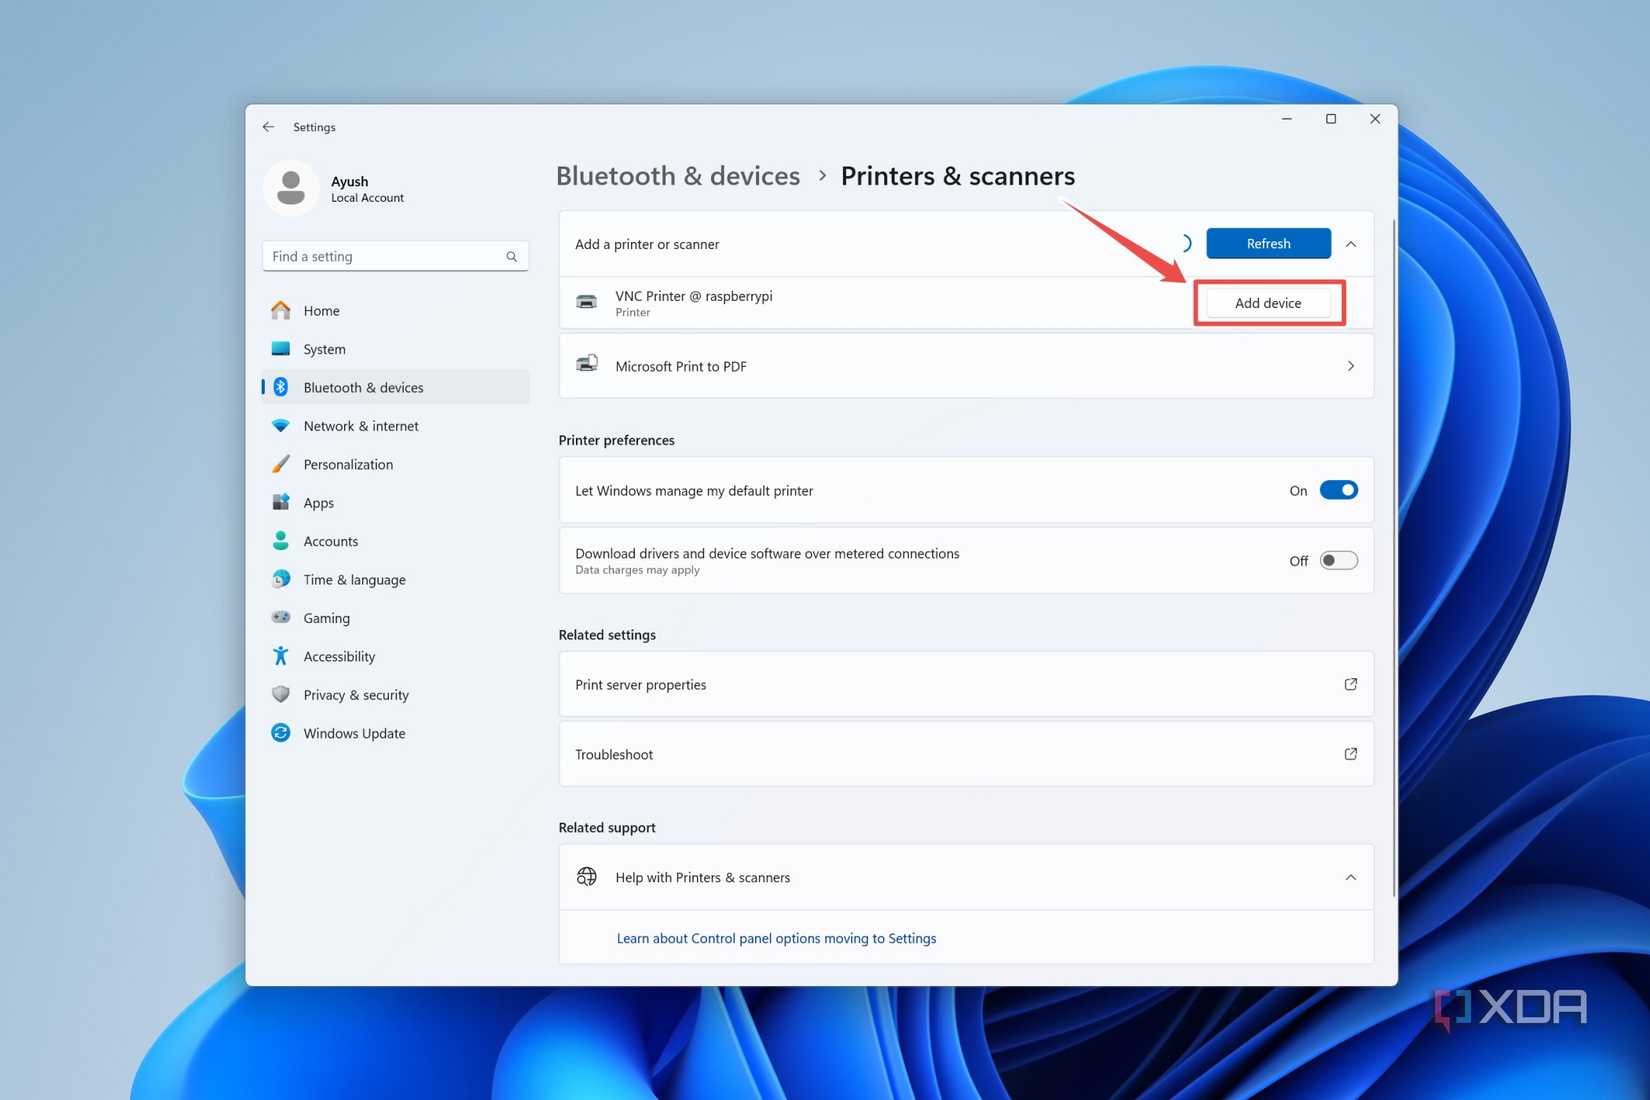Click Add device for VNC Printer
This screenshot has height=1100, width=1650.
[1268, 302]
